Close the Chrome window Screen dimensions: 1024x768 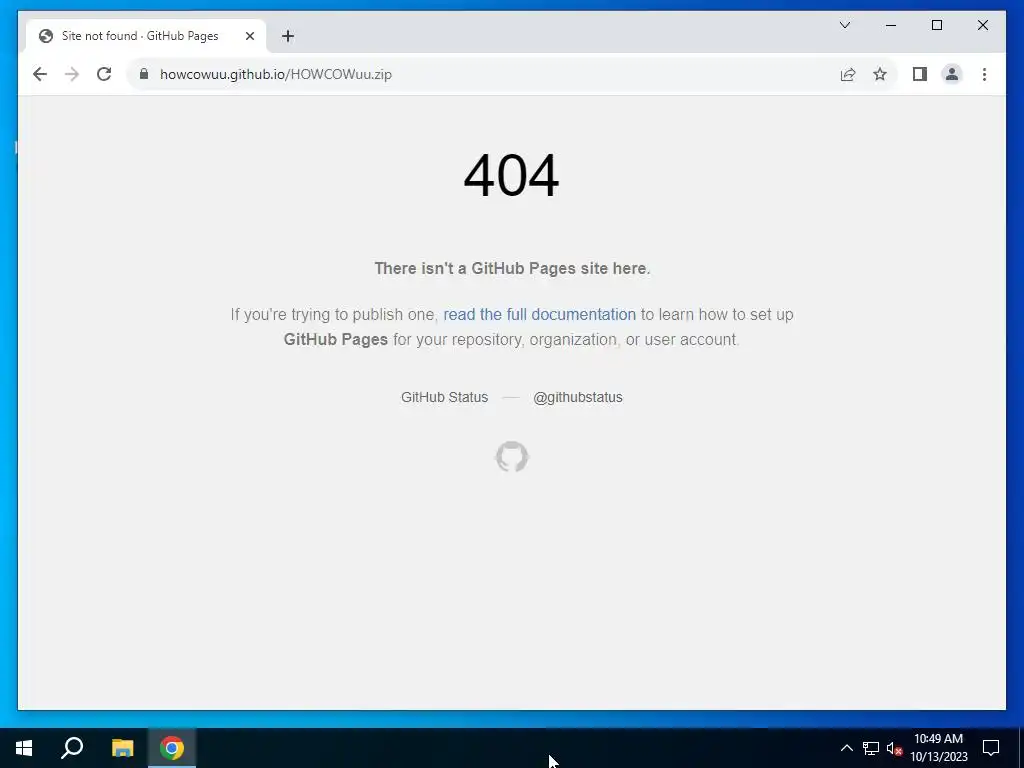click(982, 25)
